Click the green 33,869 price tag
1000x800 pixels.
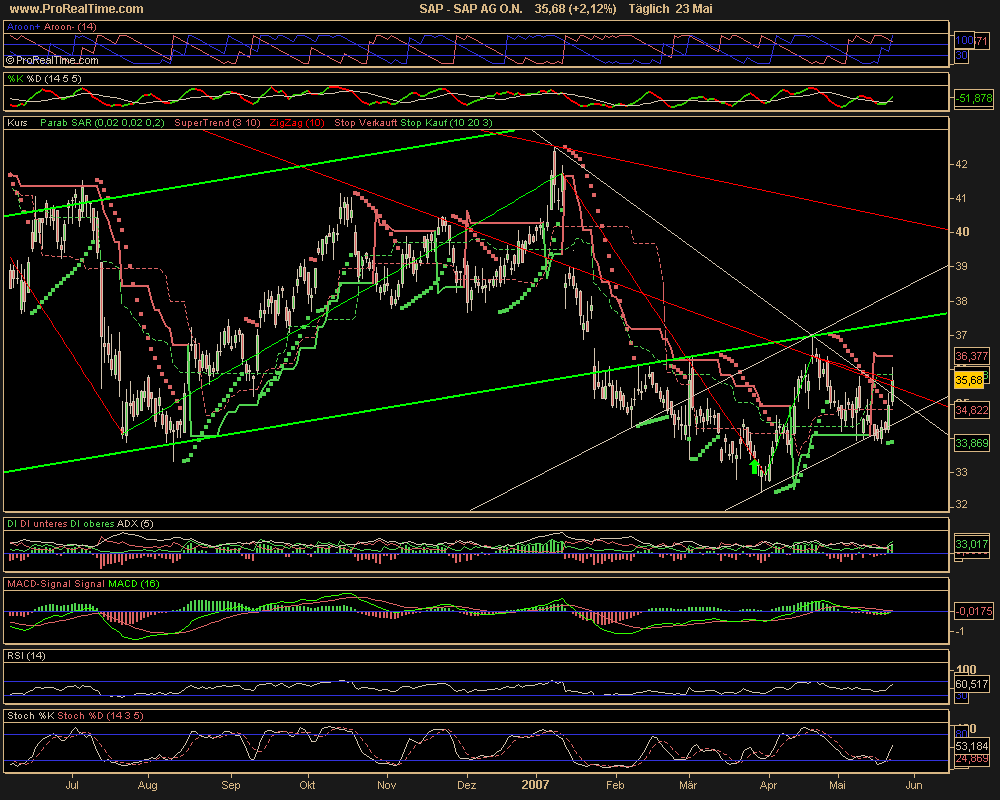(972, 443)
